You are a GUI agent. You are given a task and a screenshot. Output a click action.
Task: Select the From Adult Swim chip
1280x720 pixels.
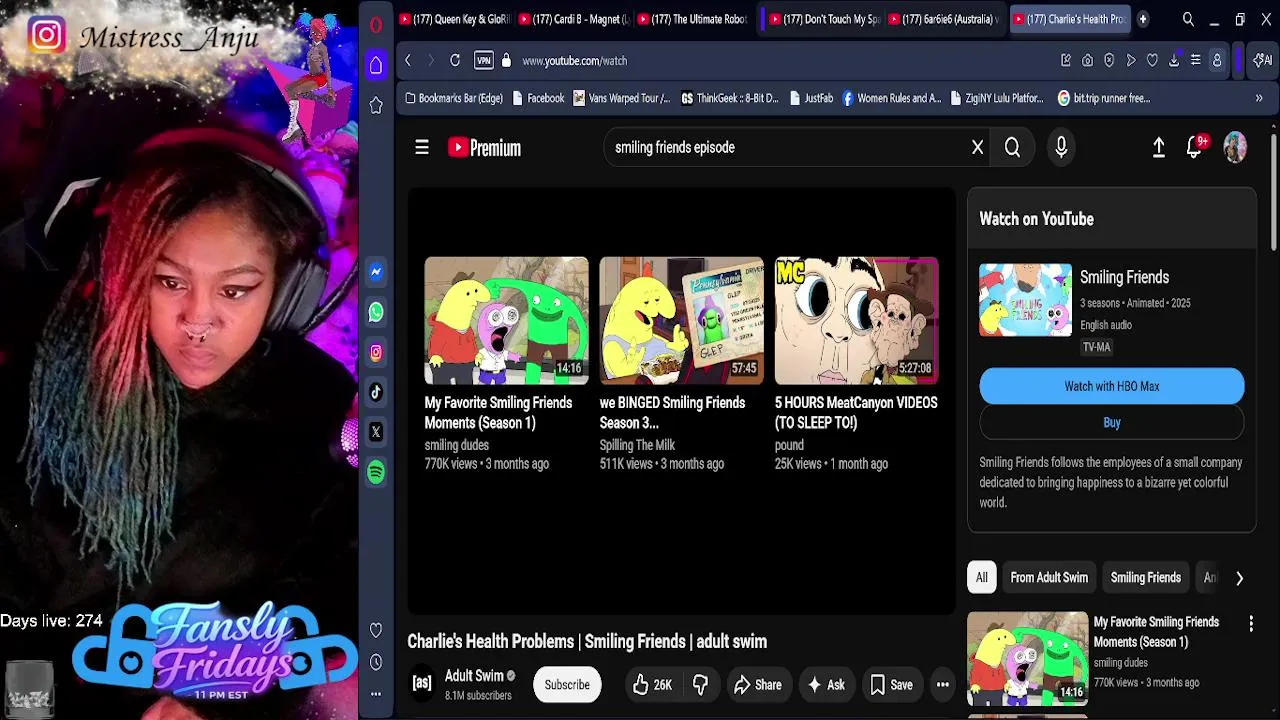coord(1049,577)
